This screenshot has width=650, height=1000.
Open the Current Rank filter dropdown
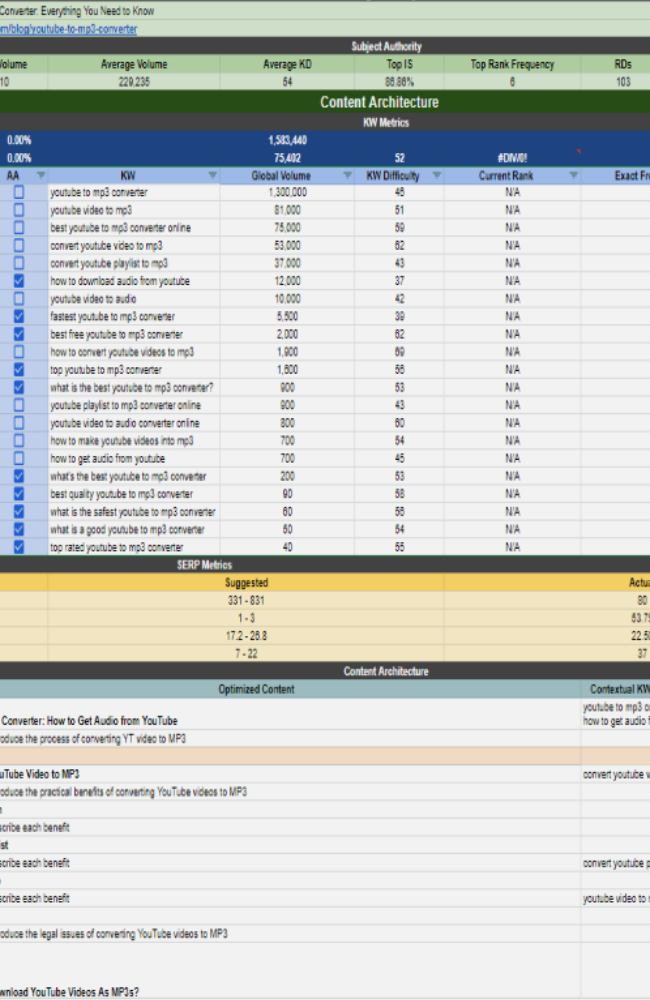[573, 175]
